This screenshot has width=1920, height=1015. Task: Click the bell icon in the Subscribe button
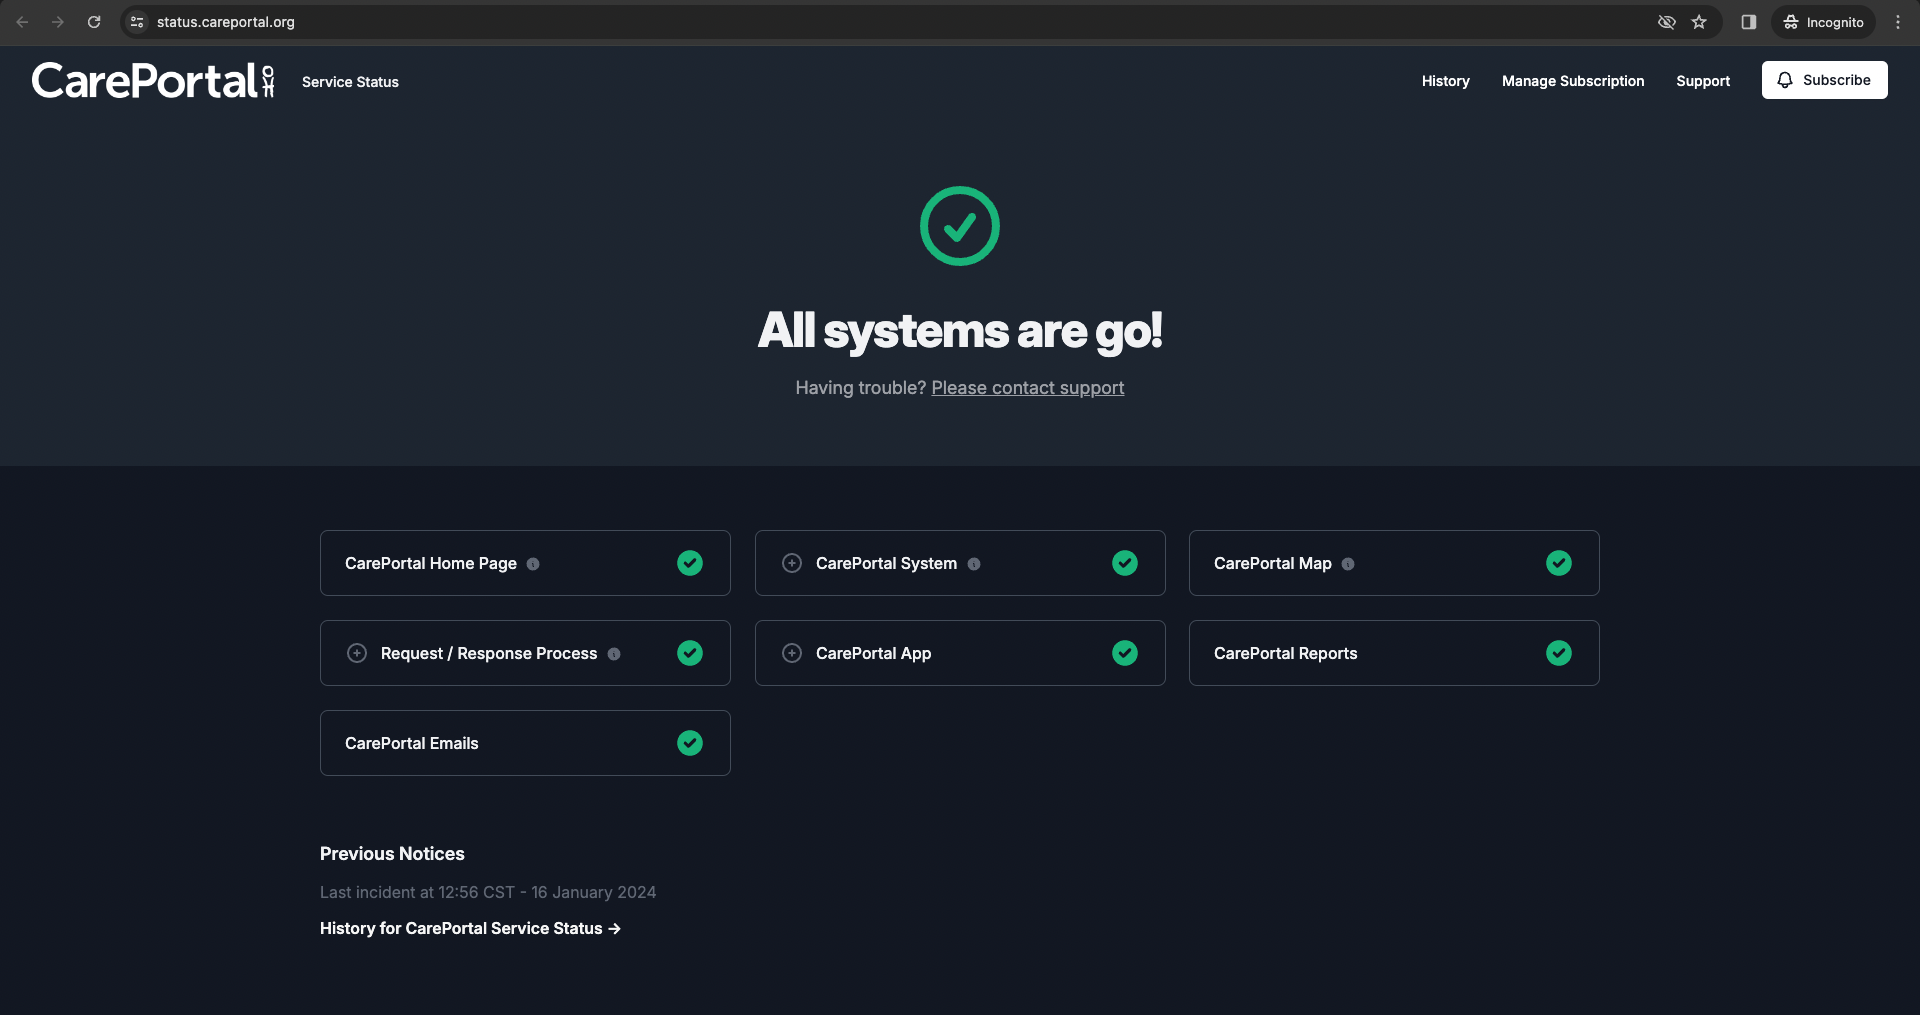1785,80
